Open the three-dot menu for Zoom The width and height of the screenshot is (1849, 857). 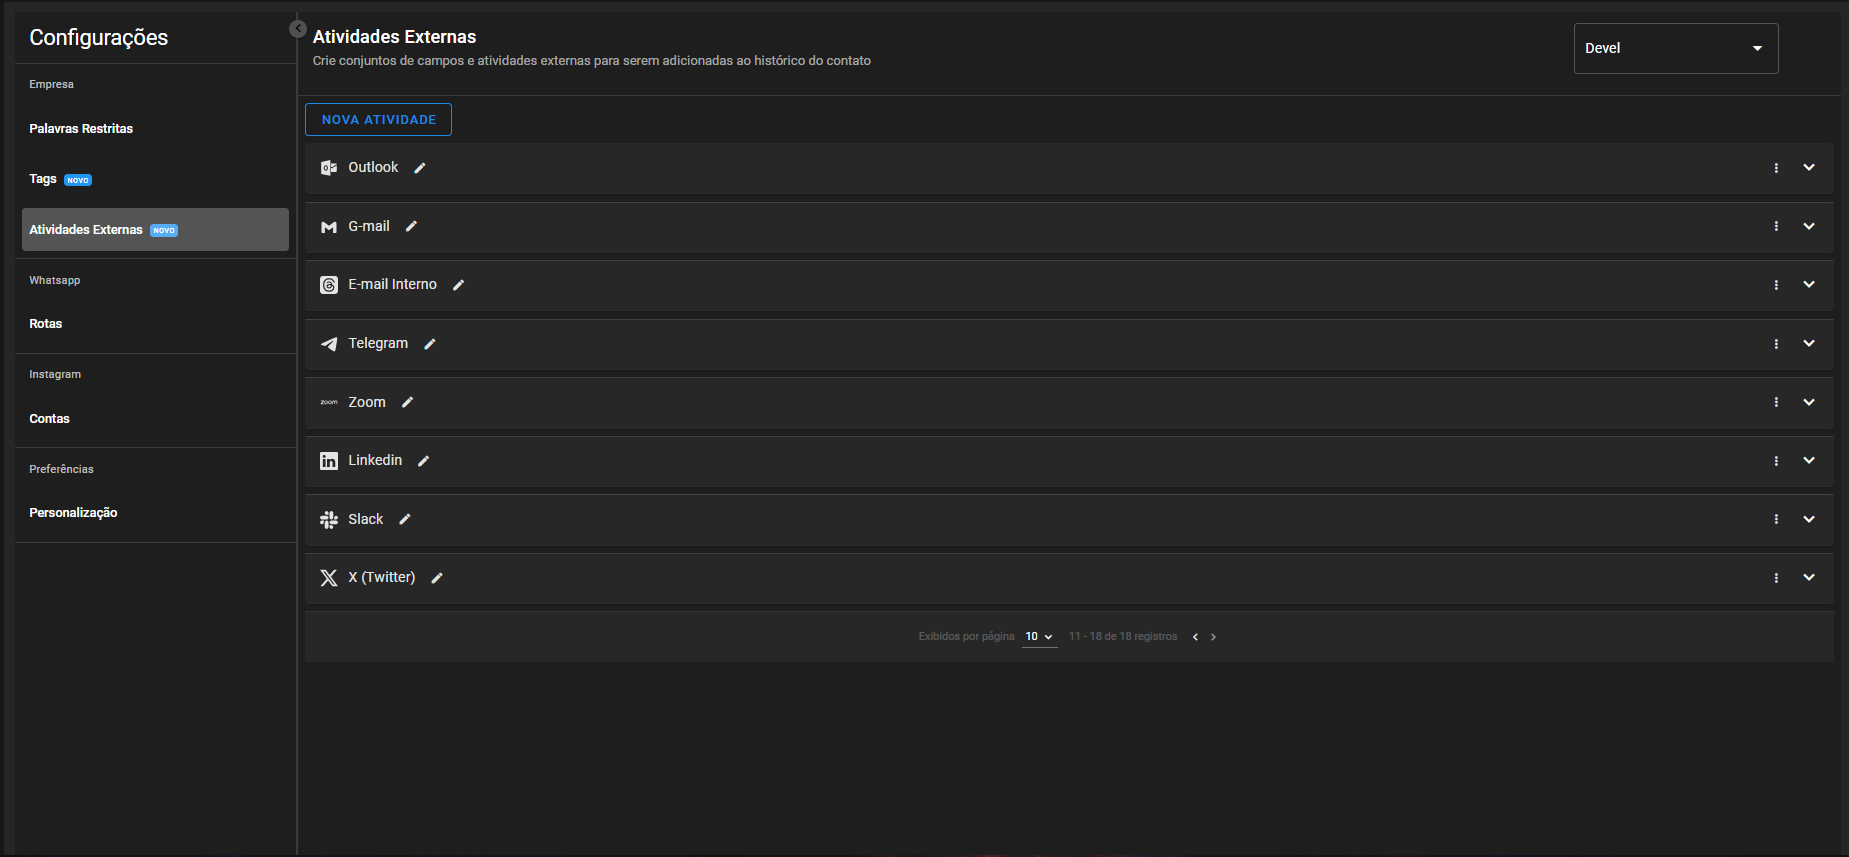1776,402
